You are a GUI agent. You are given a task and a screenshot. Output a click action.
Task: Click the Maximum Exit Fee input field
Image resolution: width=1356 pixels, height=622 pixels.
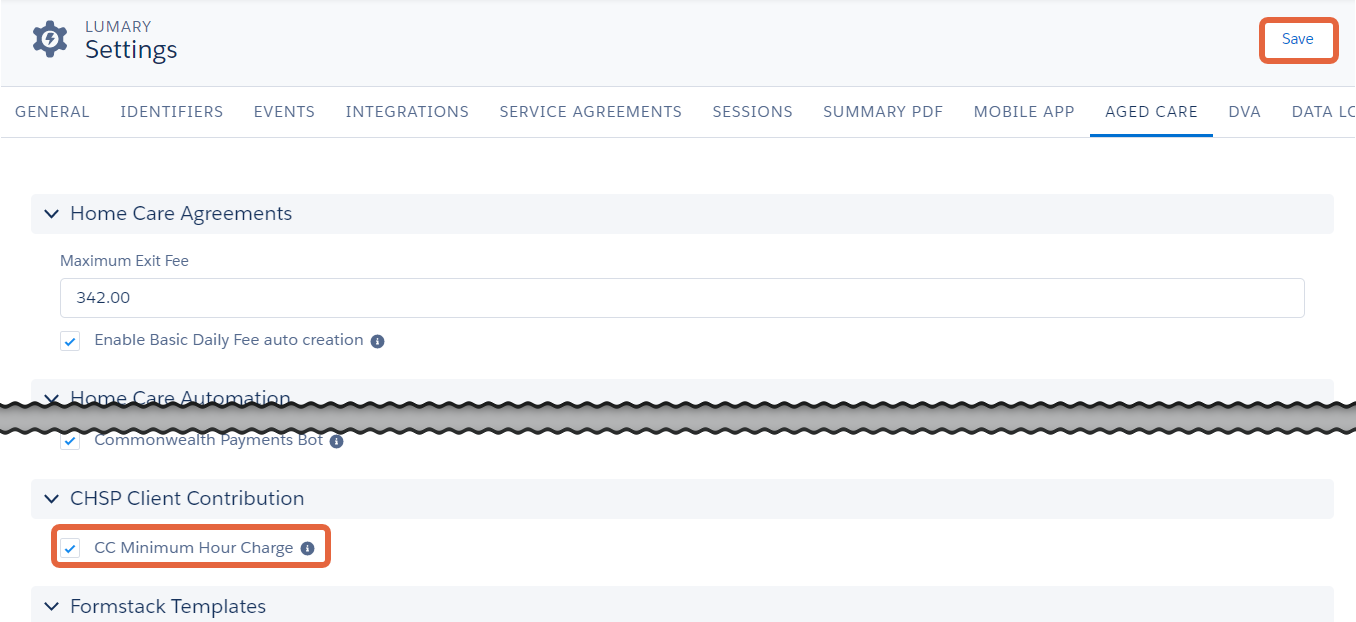click(682, 298)
